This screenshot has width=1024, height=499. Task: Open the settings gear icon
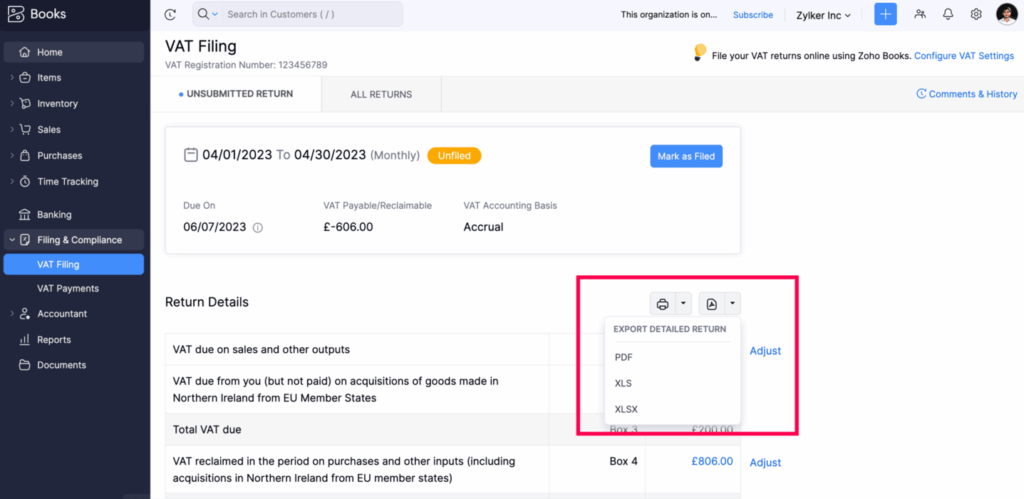pos(976,14)
